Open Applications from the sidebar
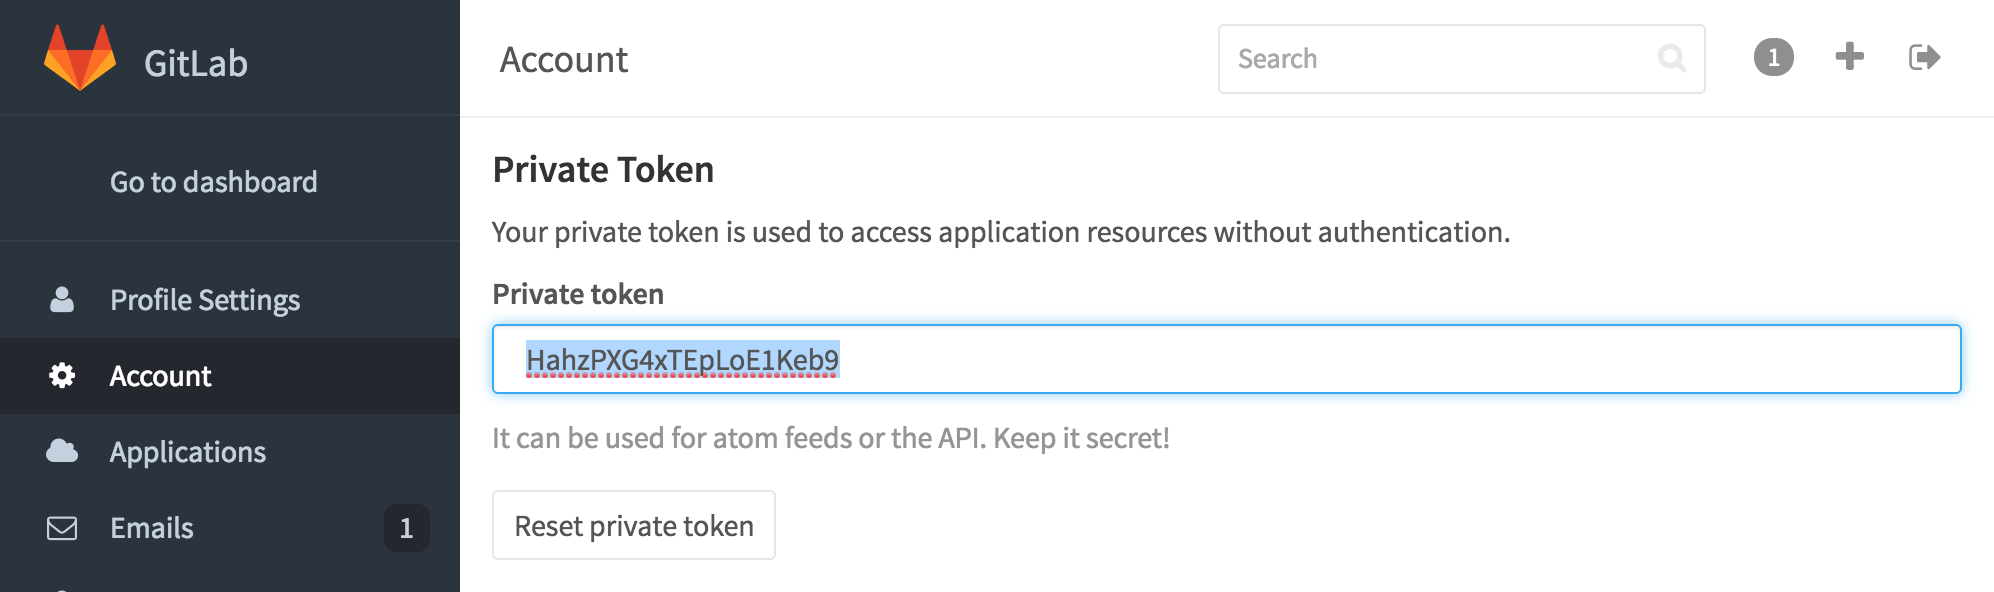The width and height of the screenshot is (1994, 592). 188,451
